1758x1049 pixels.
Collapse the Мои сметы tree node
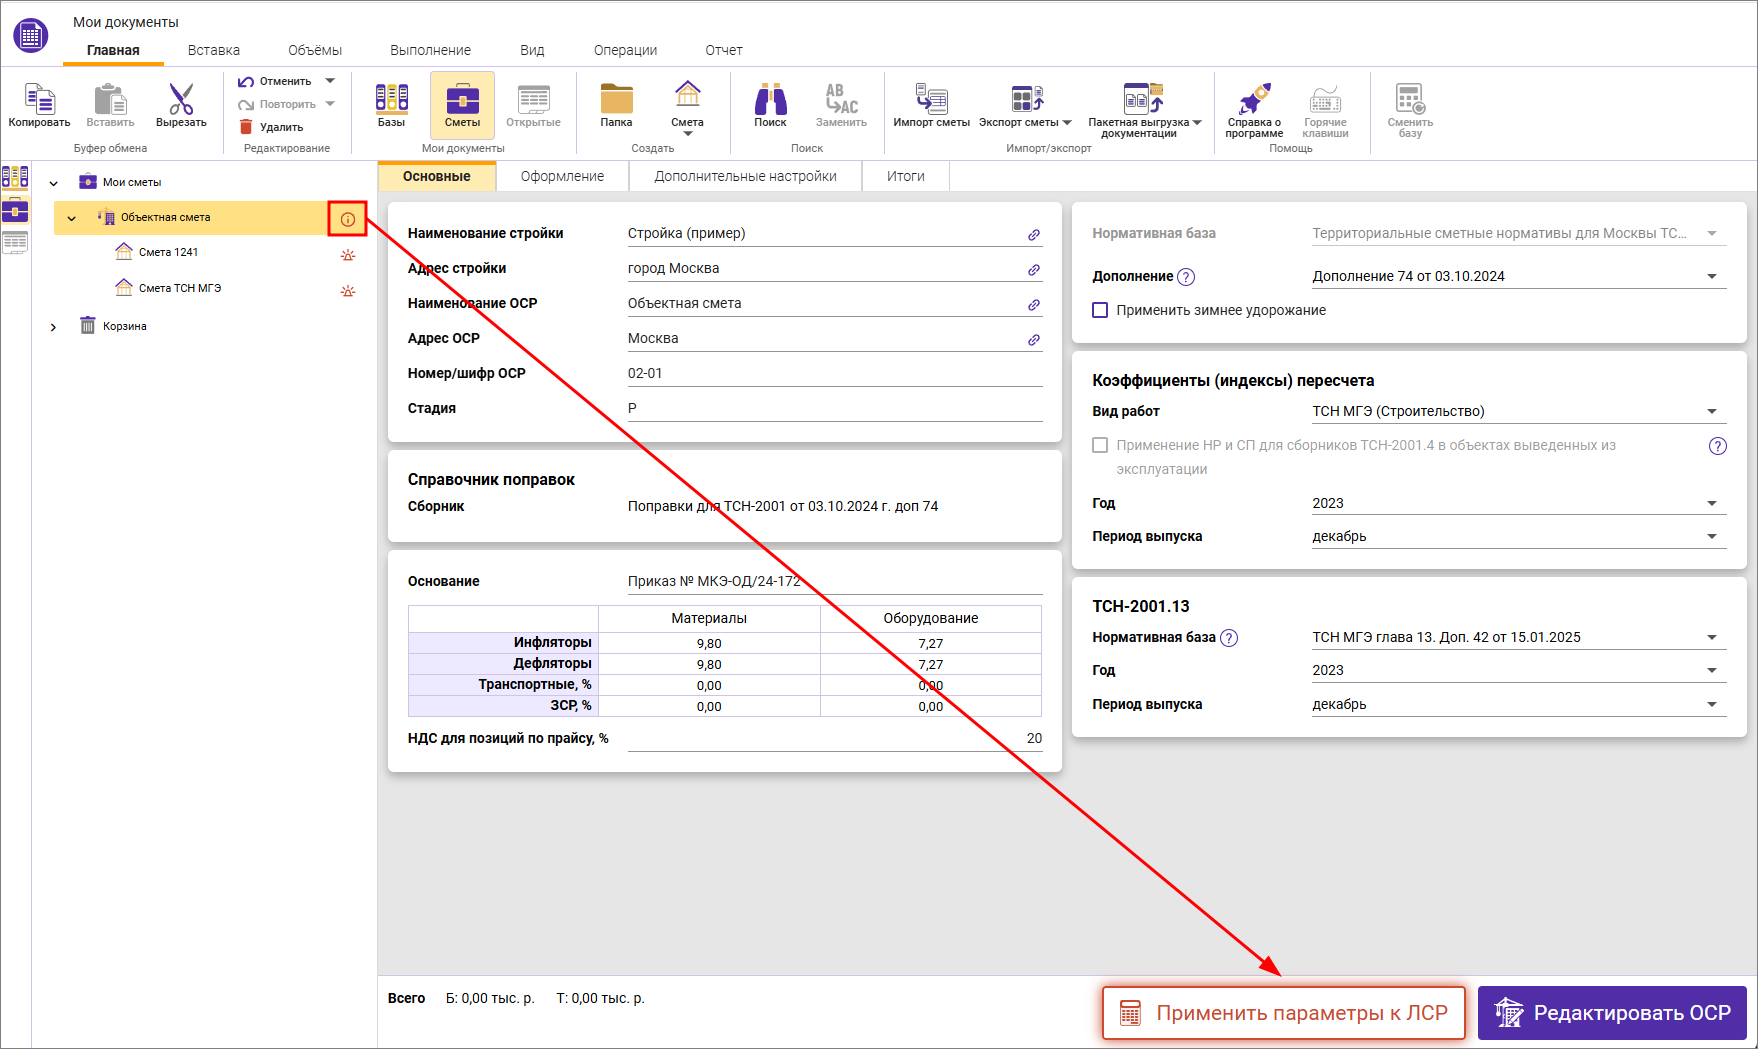pyautogui.click(x=54, y=183)
